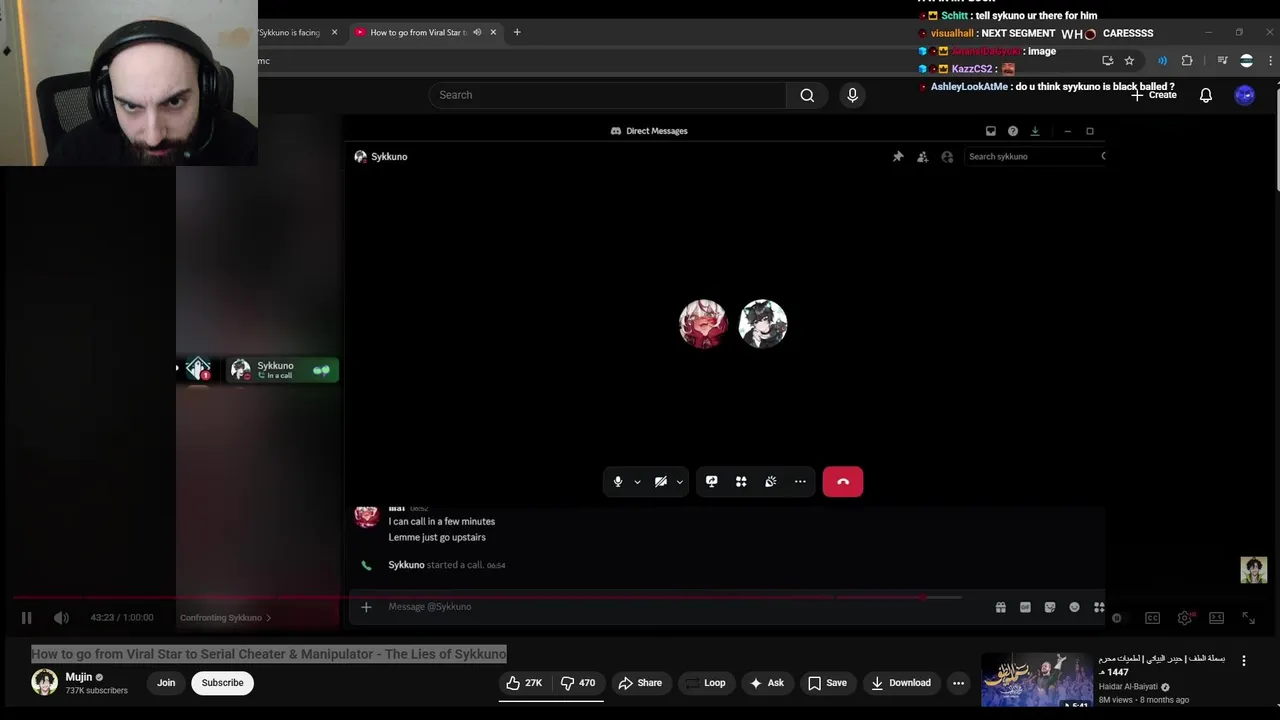Mute the microphone in the Discord call
Screen dimensions: 1280x720
tap(618, 482)
